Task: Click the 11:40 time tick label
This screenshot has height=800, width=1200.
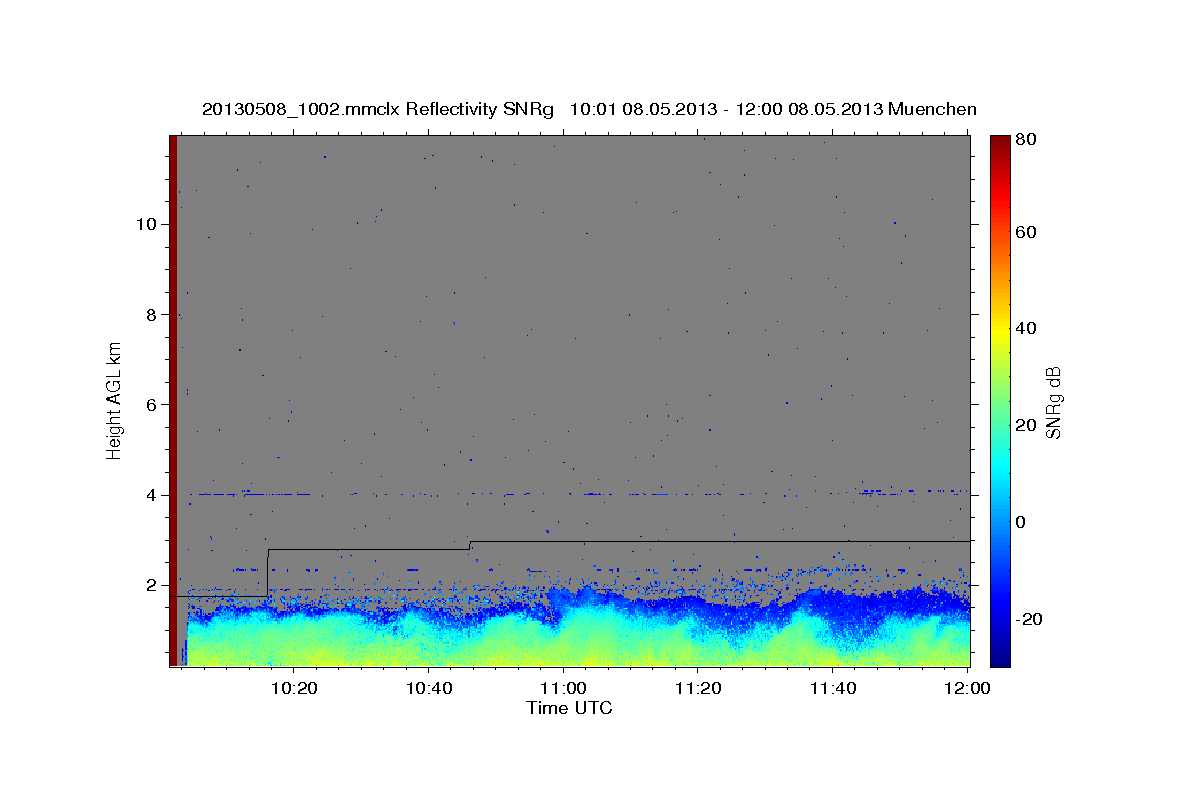Action: click(832, 689)
